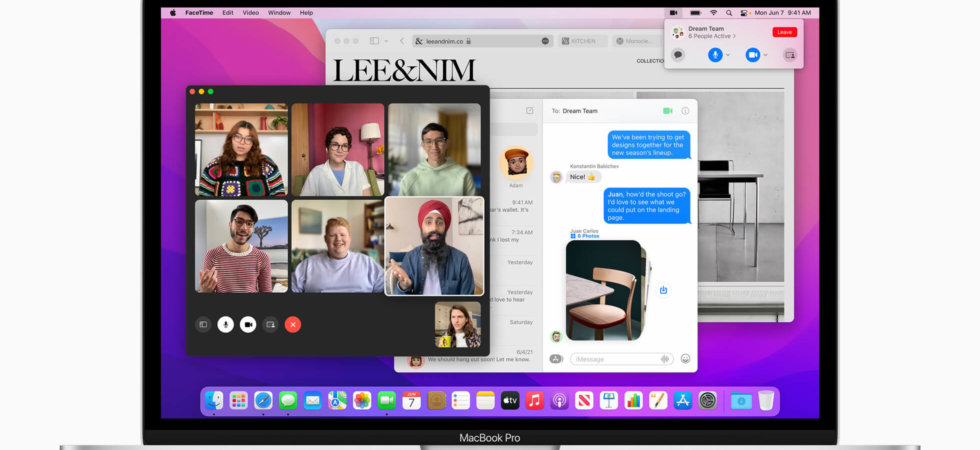Image resolution: width=980 pixels, height=450 pixels.
Task: Turn off camera in FaceTime window controls
Action: point(248,324)
